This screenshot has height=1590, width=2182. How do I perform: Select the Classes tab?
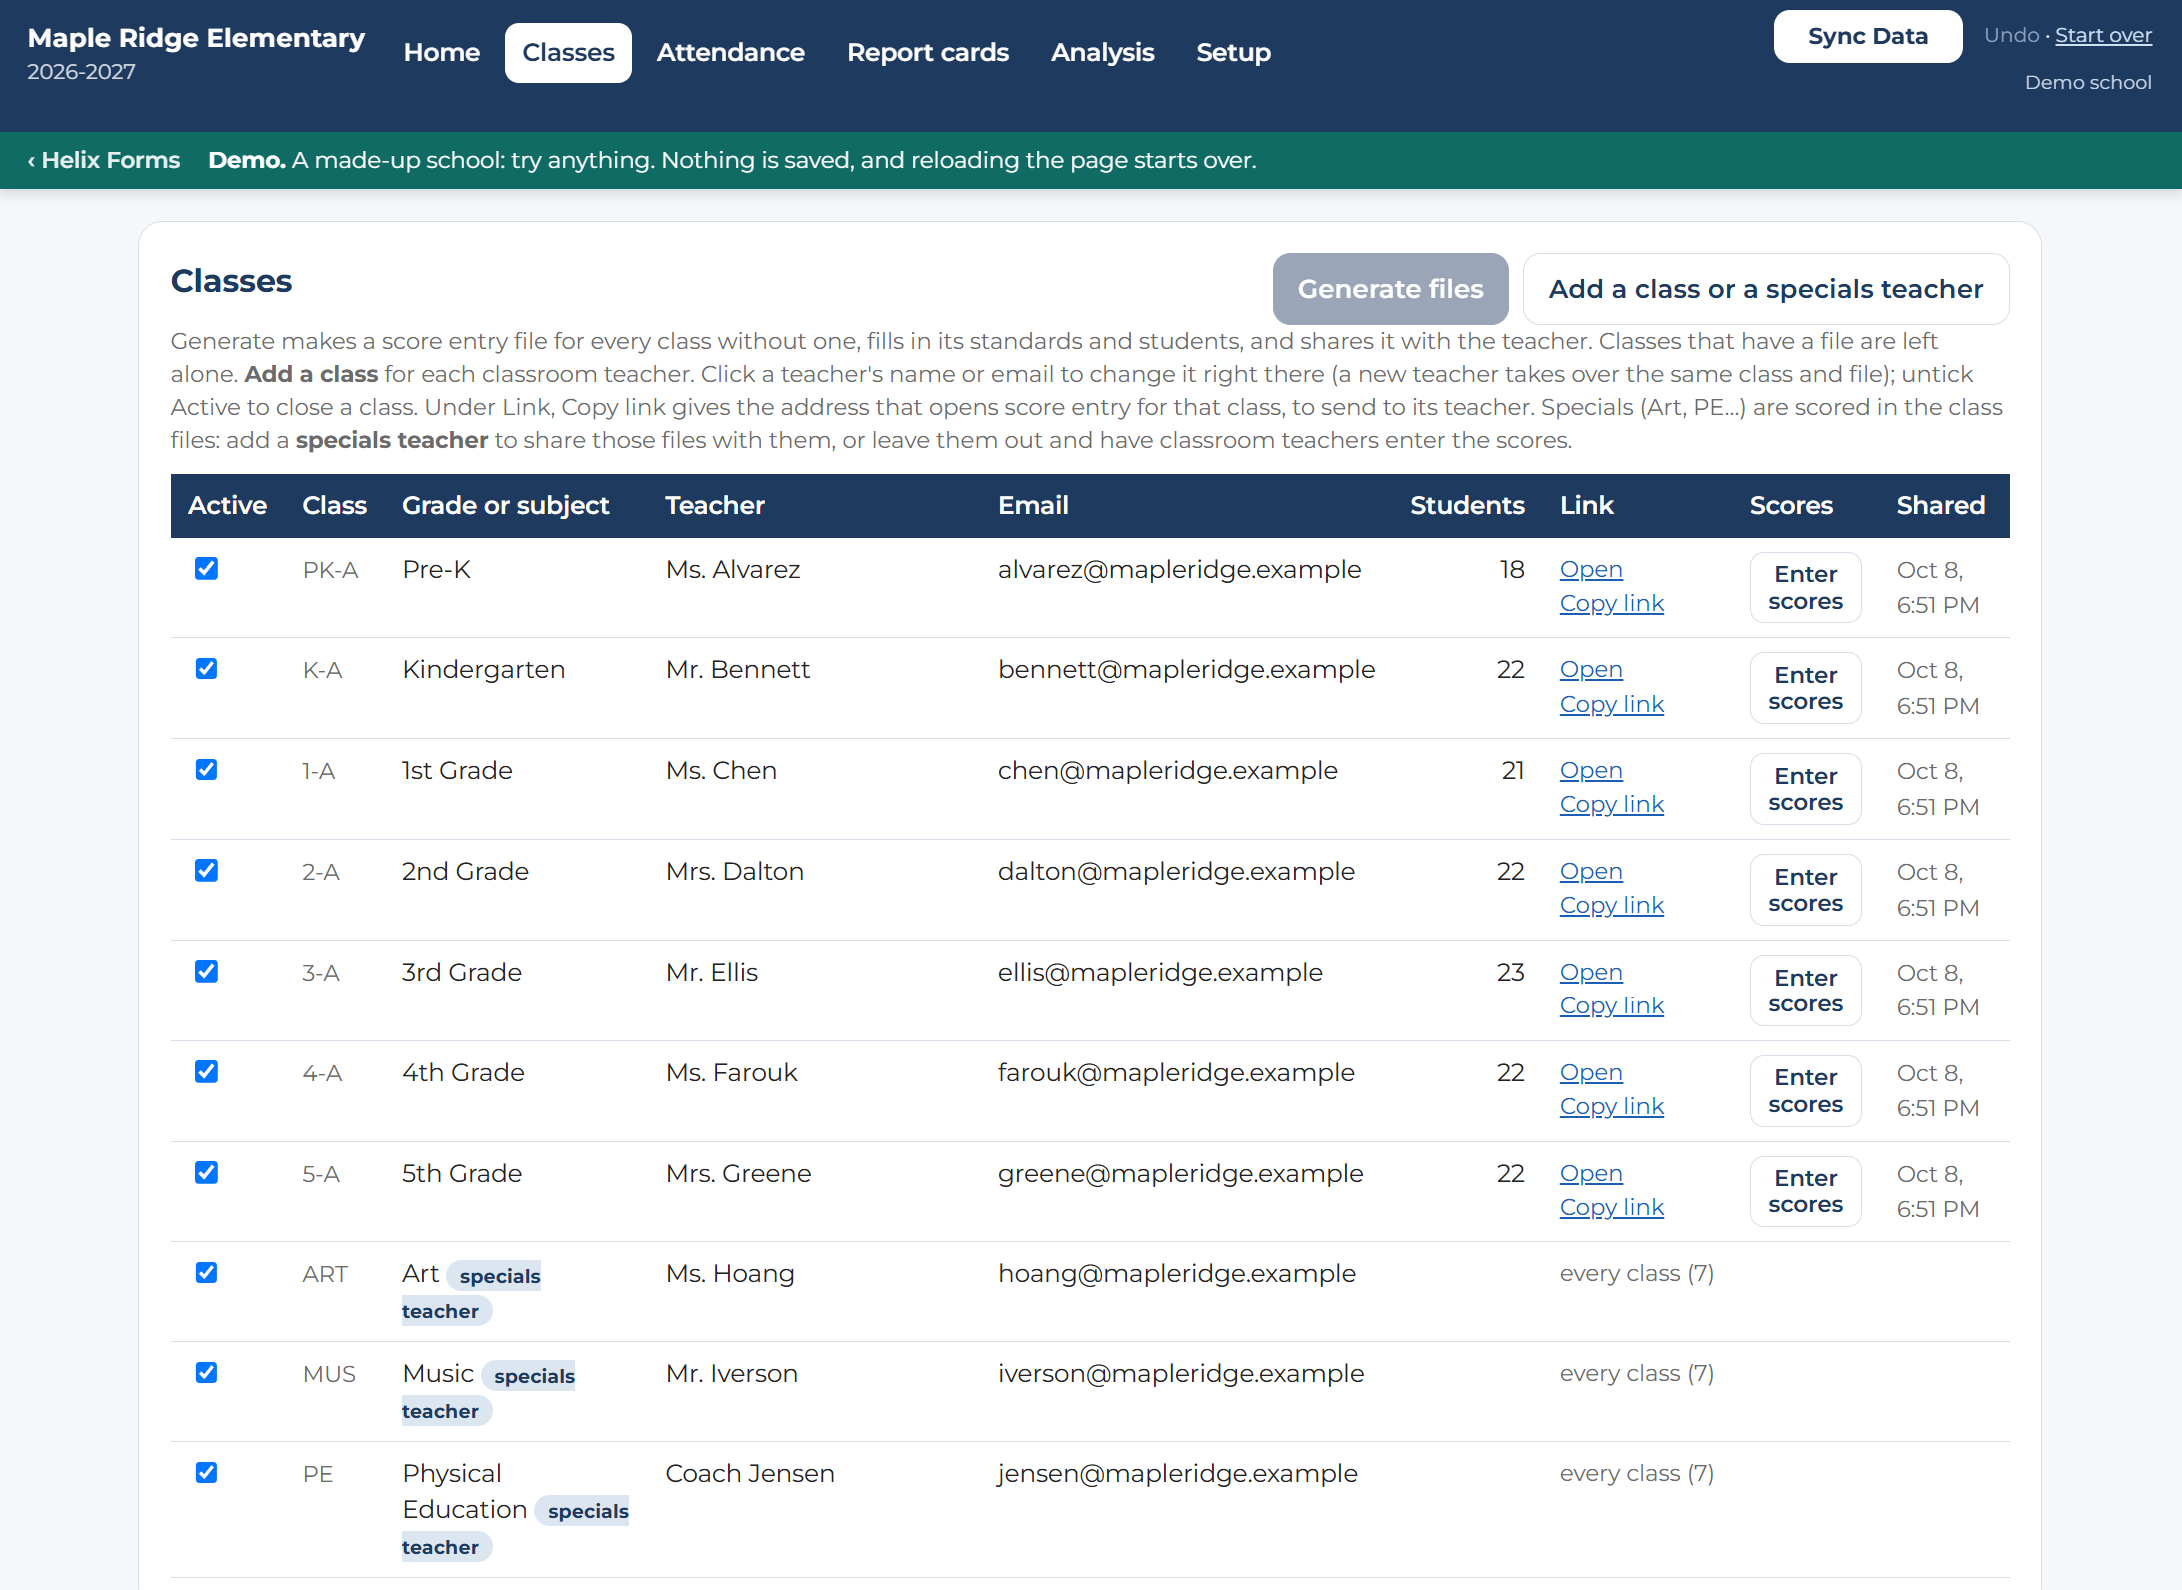568,53
